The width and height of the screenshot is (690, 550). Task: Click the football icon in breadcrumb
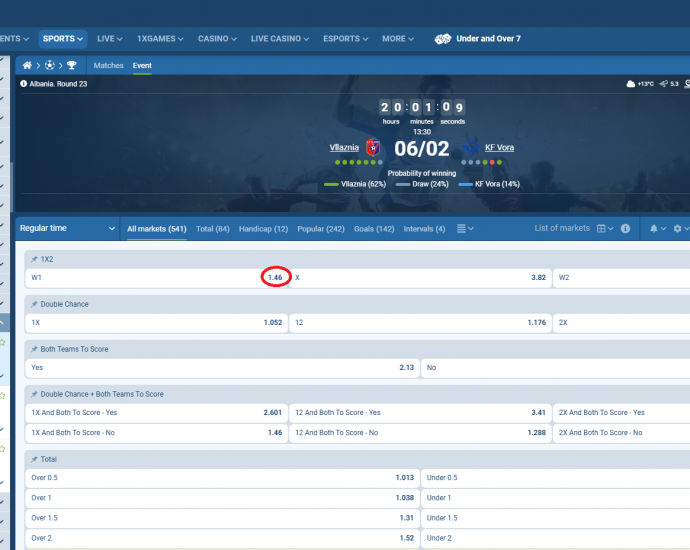pos(50,66)
